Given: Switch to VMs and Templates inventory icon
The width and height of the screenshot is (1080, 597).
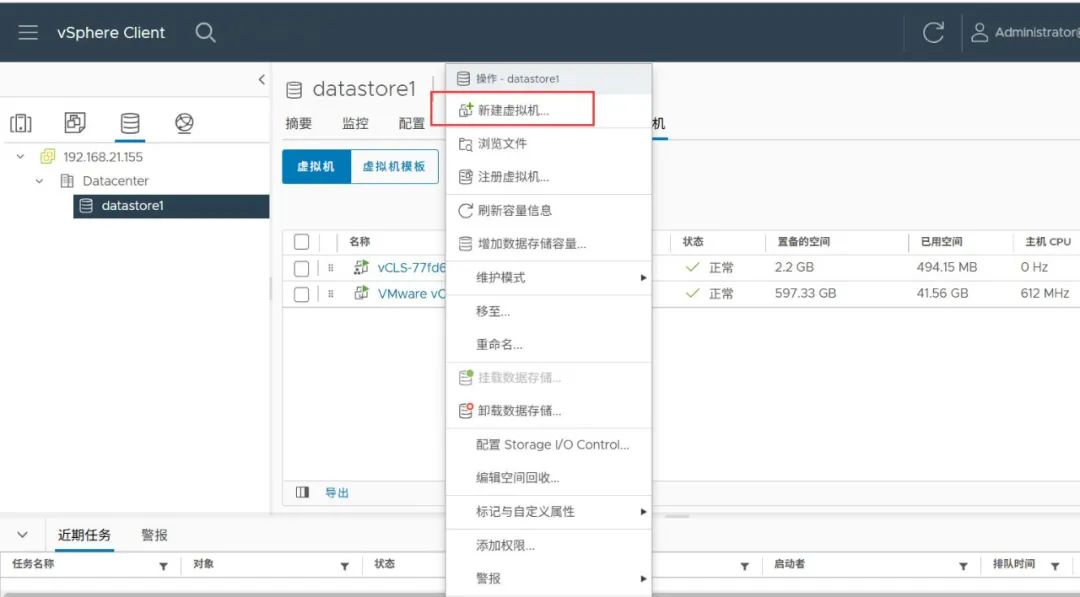Looking at the screenshot, I should tap(75, 123).
